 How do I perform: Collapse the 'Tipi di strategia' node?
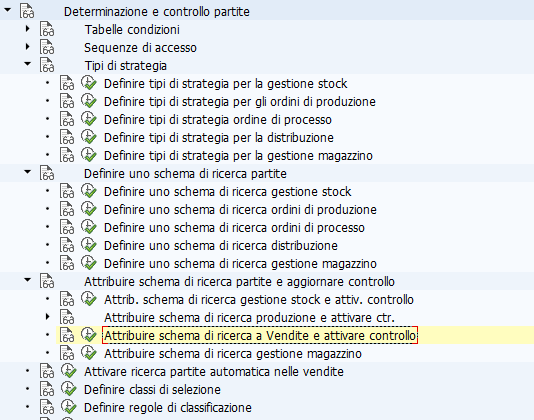tap(28, 63)
